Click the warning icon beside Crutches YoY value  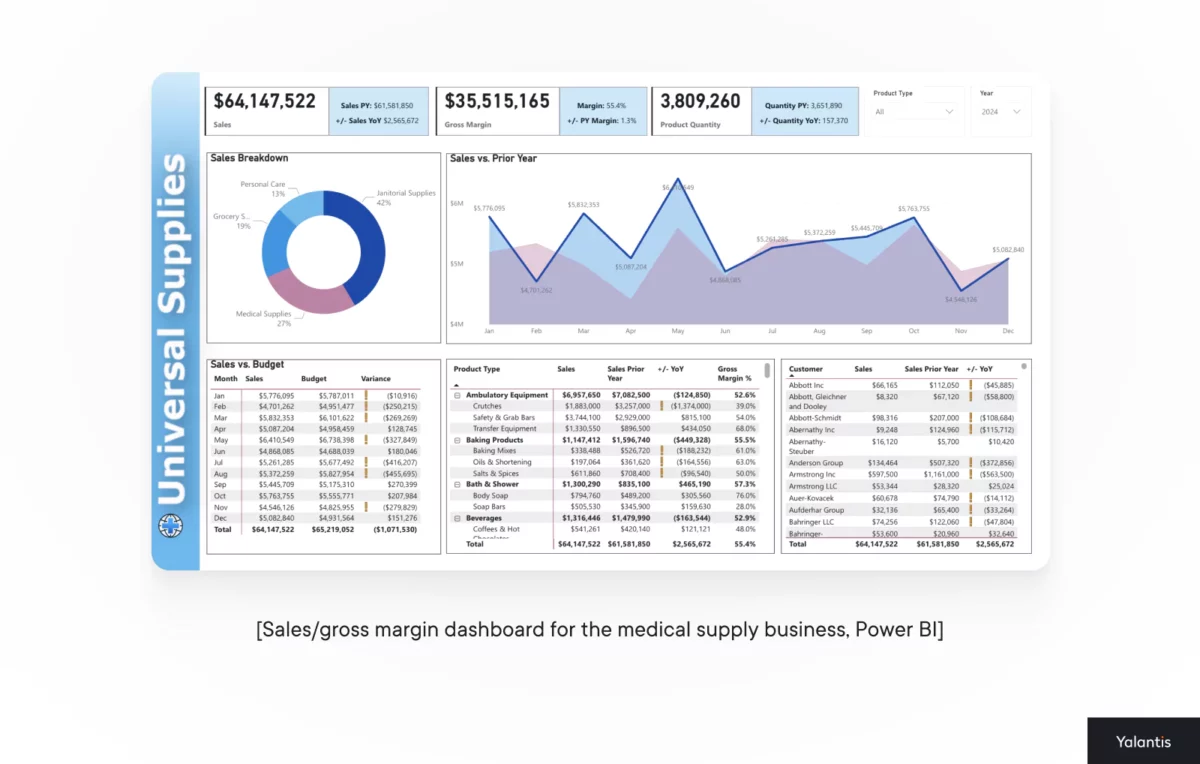pos(662,406)
